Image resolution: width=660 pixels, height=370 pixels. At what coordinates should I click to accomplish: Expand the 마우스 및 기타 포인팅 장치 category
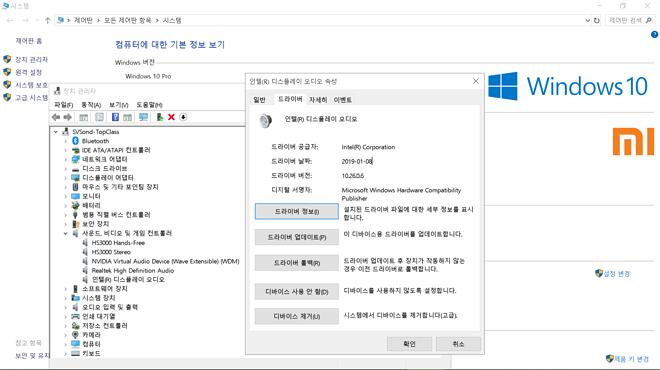tap(66, 187)
